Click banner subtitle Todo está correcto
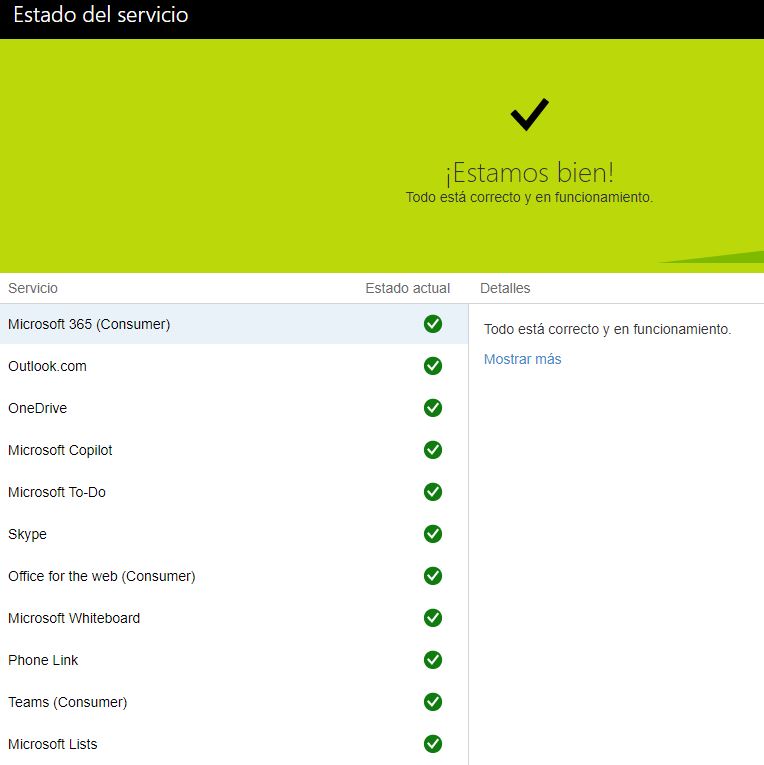Image resolution: width=764 pixels, height=765 pixels. 529,197
